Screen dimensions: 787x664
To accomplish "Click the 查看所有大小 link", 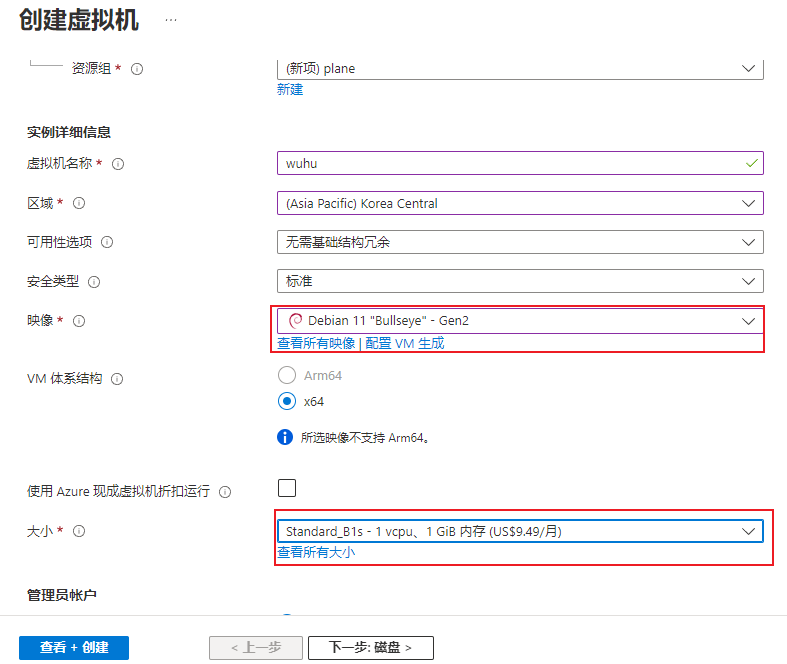I will 316,552.
